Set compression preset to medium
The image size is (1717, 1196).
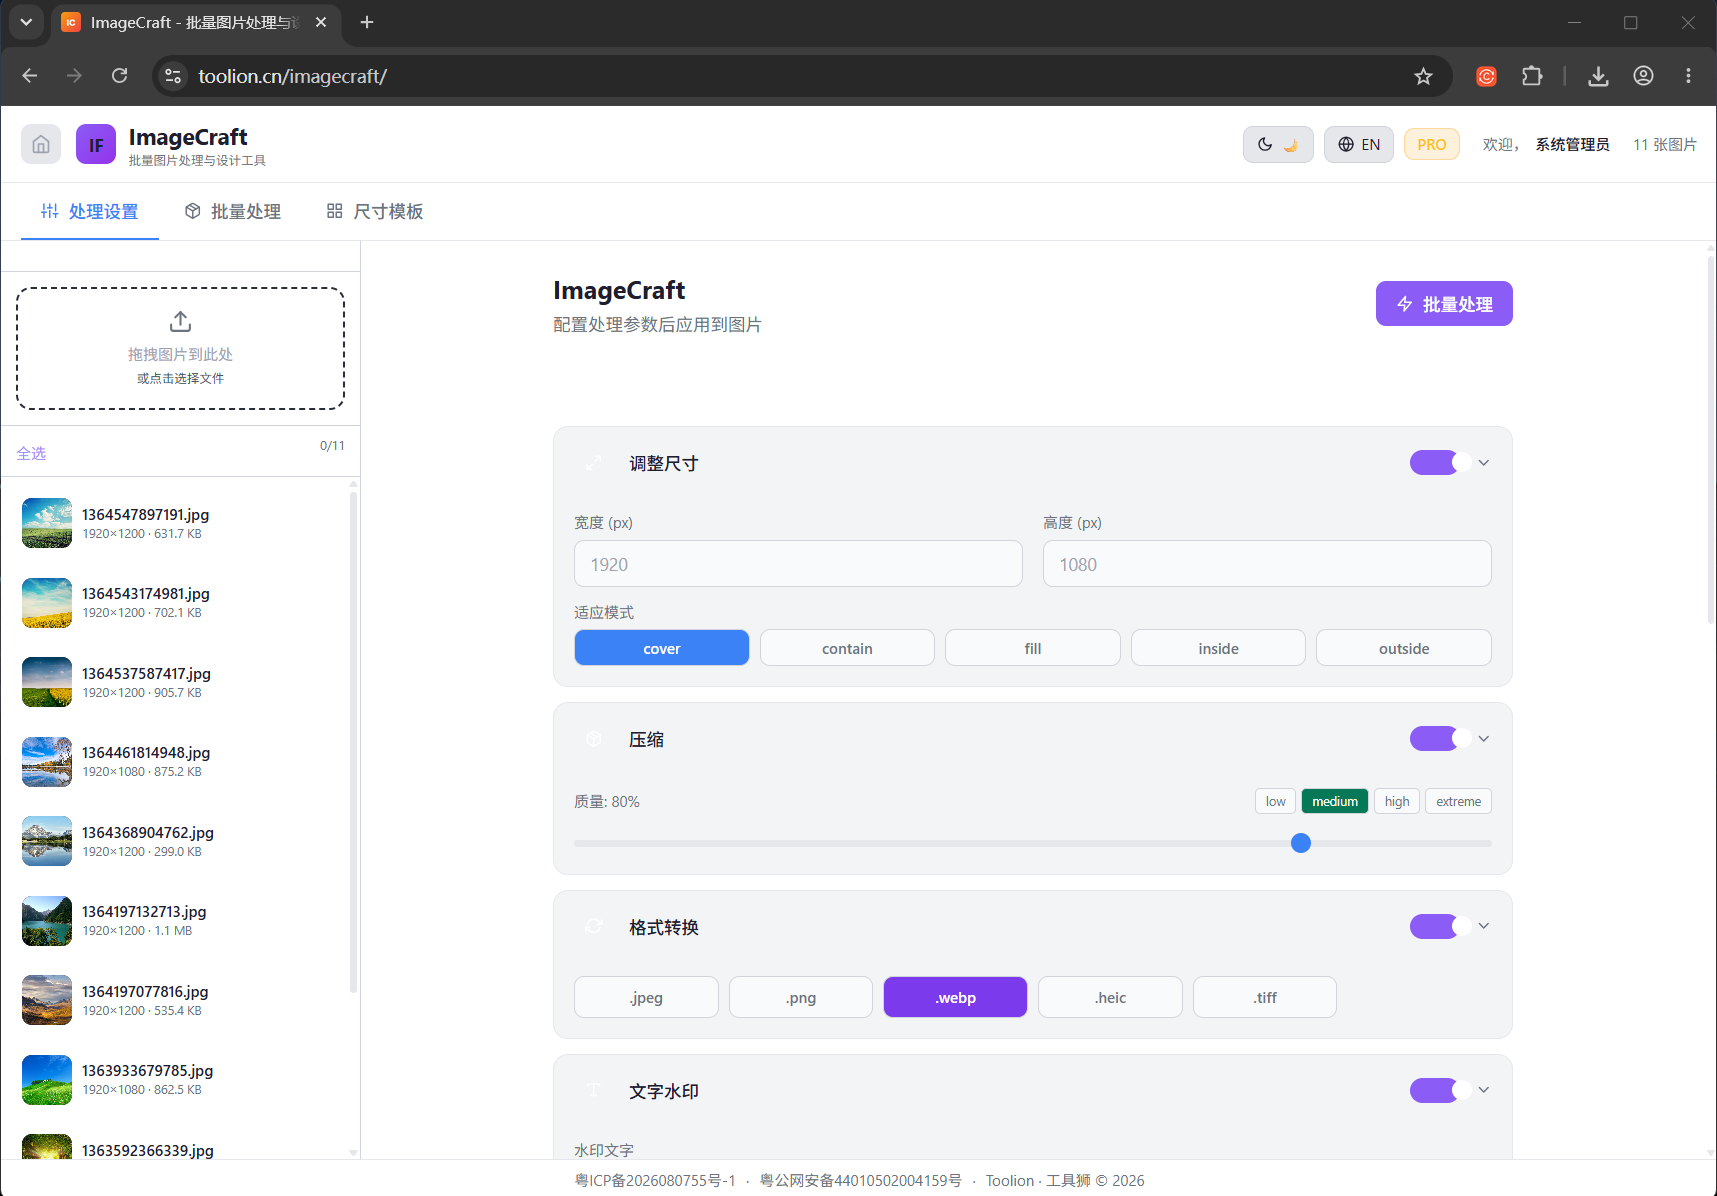coord(1335,801)
